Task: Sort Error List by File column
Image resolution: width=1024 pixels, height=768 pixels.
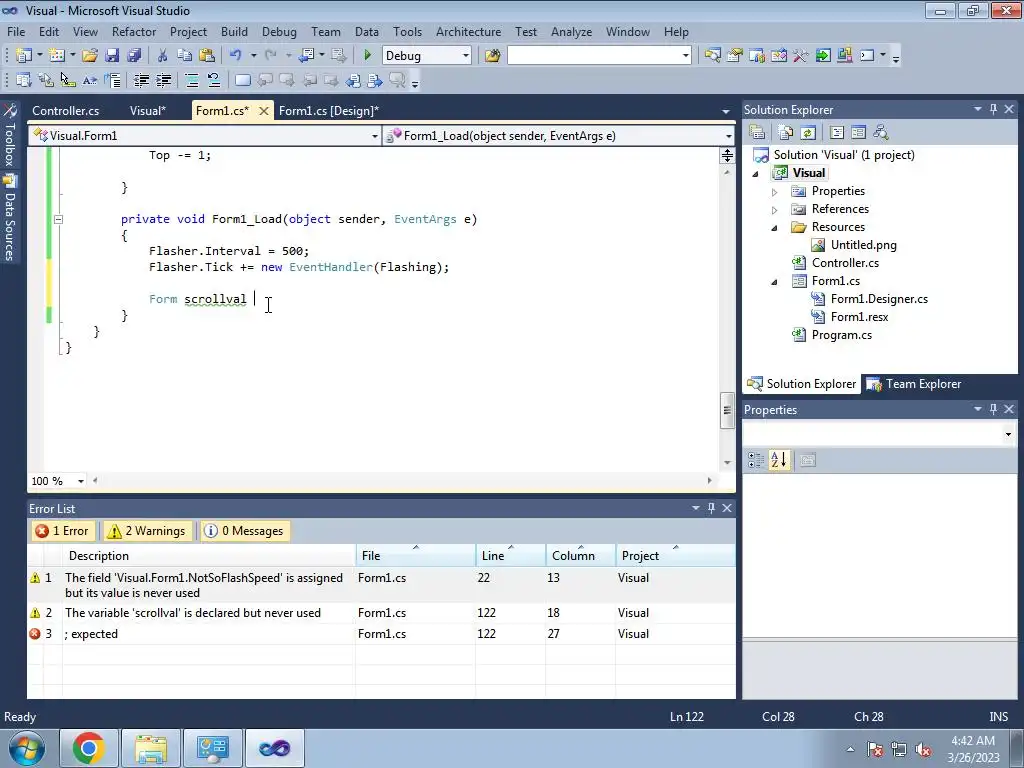Action: pos(416,556)
